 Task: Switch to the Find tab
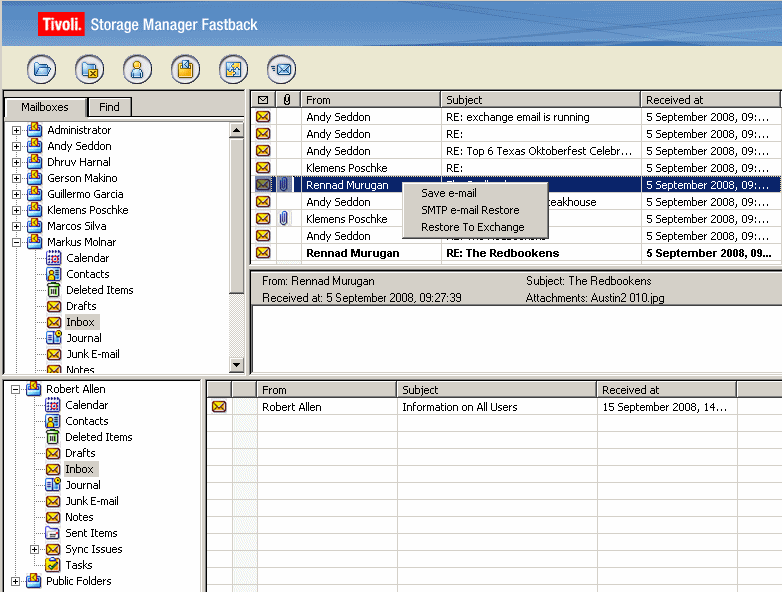click(109, 107)
